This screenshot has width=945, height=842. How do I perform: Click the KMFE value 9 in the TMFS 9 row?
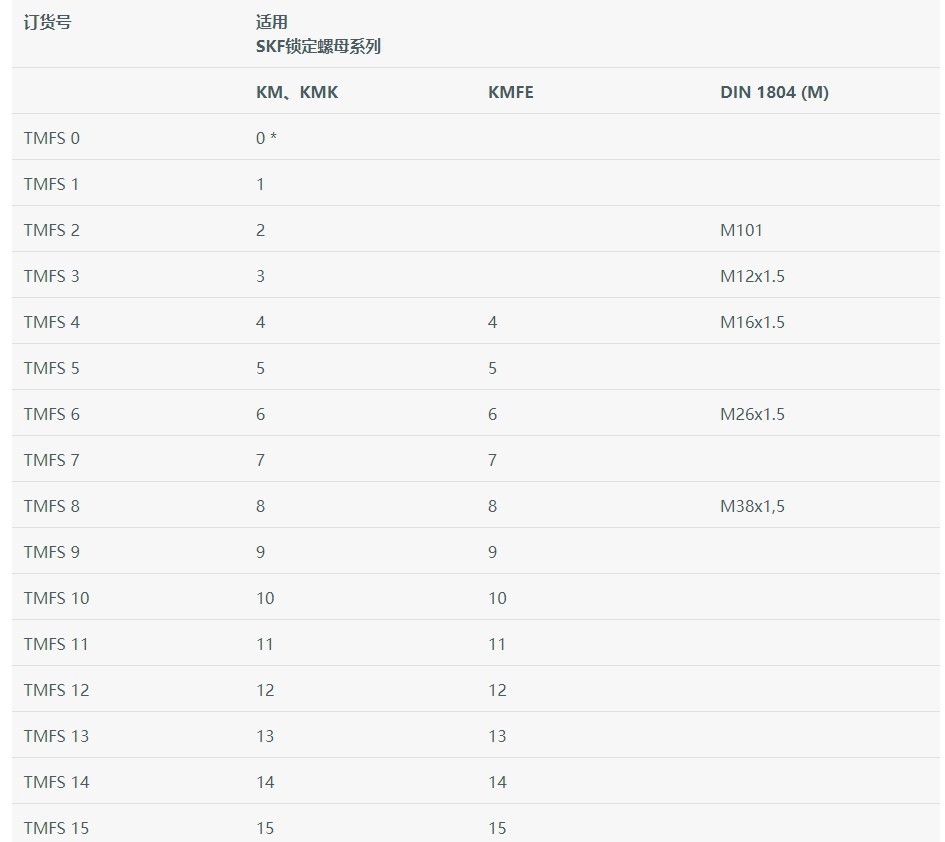(492, 552)
